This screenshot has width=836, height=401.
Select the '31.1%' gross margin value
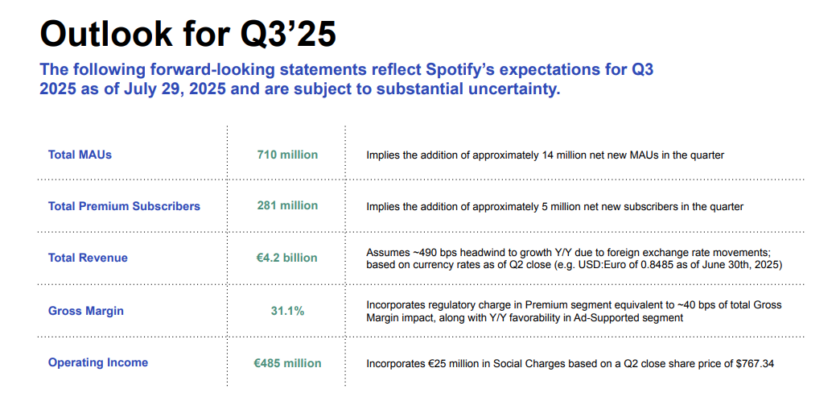pos(287,310)
